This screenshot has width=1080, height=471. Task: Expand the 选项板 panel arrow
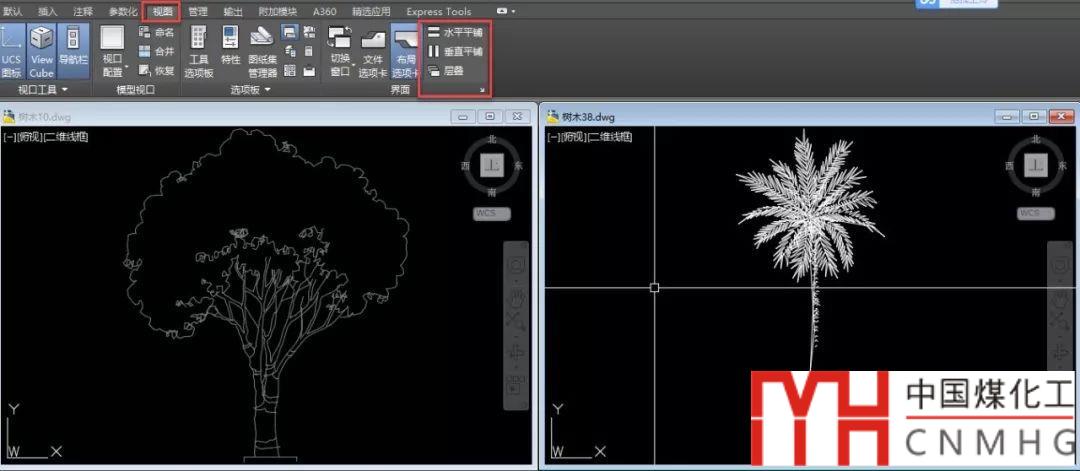[267, 90]
